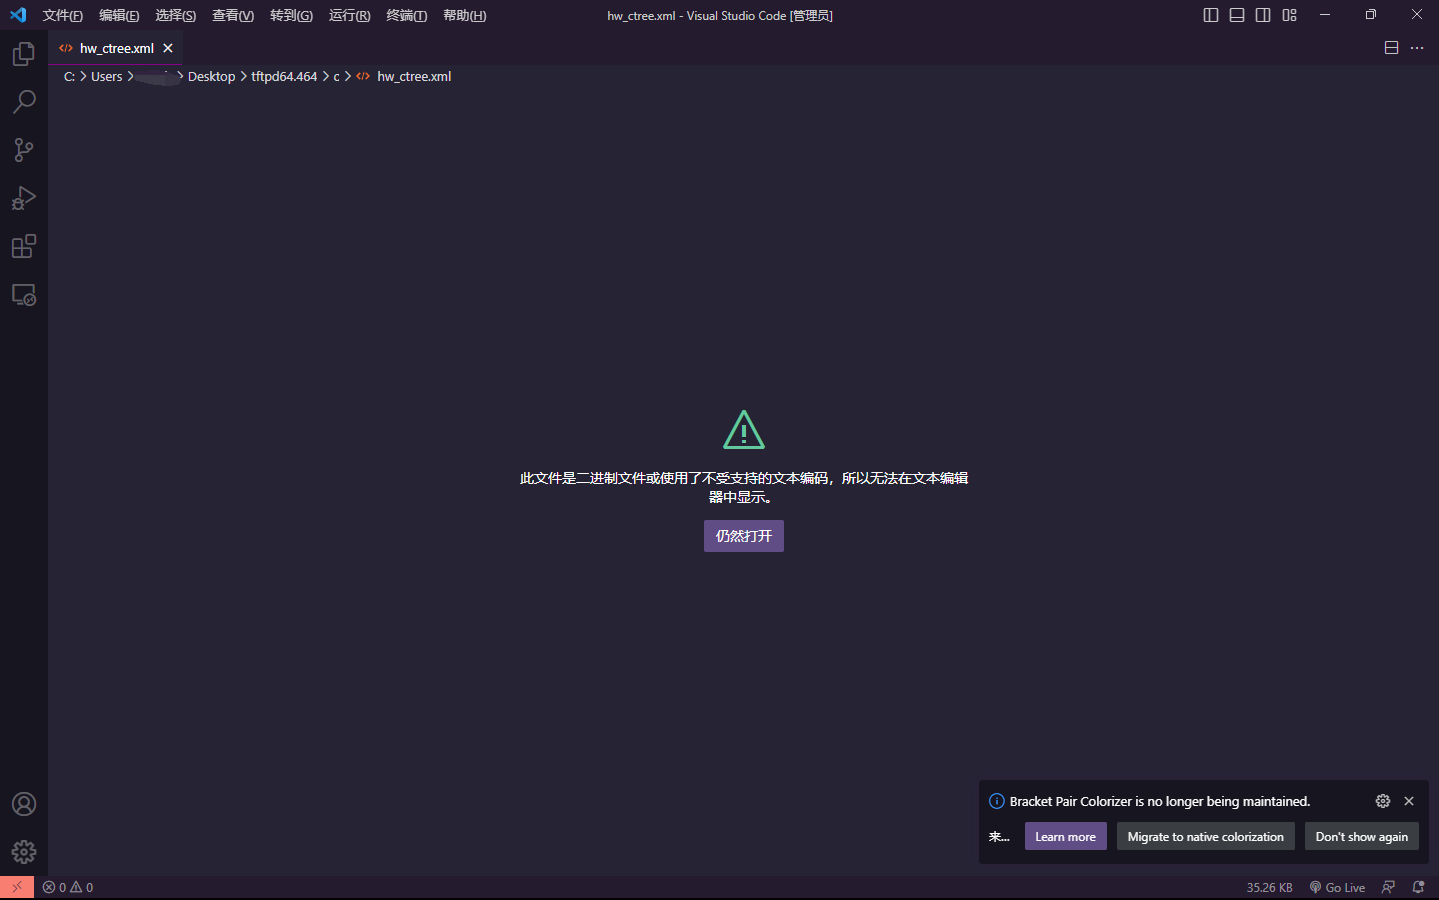Open the 文件(F) menu
Viewport: 1439px width, 900px height.
63,15
